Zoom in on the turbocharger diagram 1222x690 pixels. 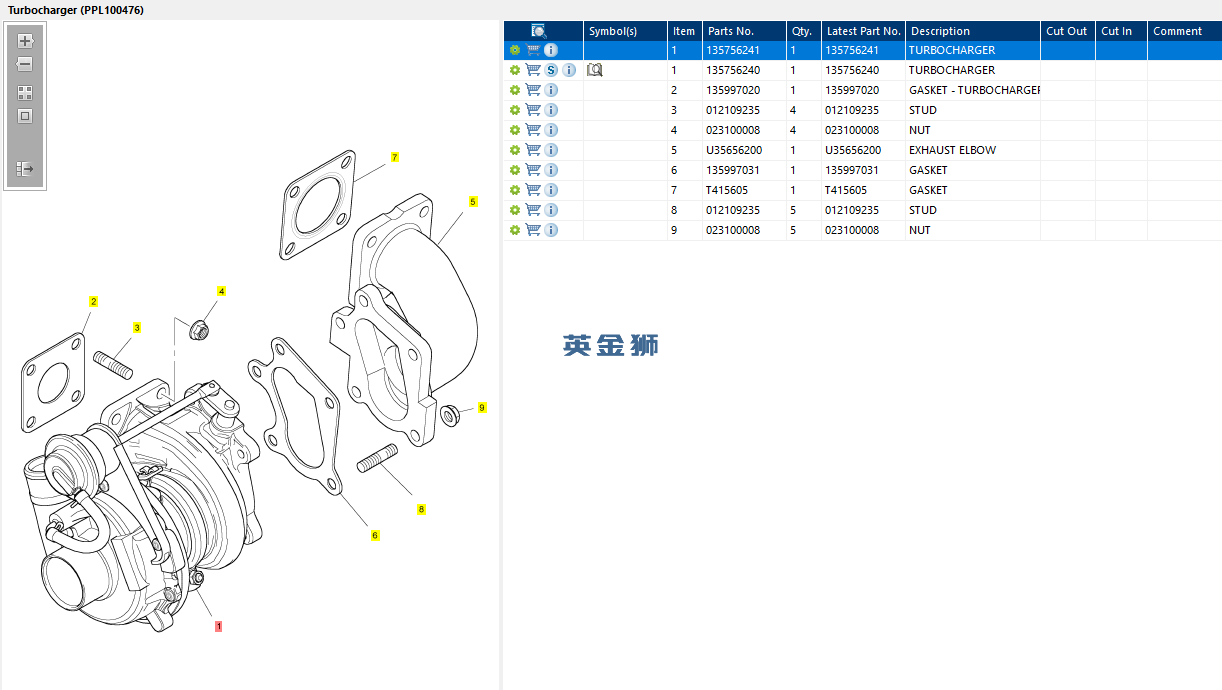click(25, 41)
